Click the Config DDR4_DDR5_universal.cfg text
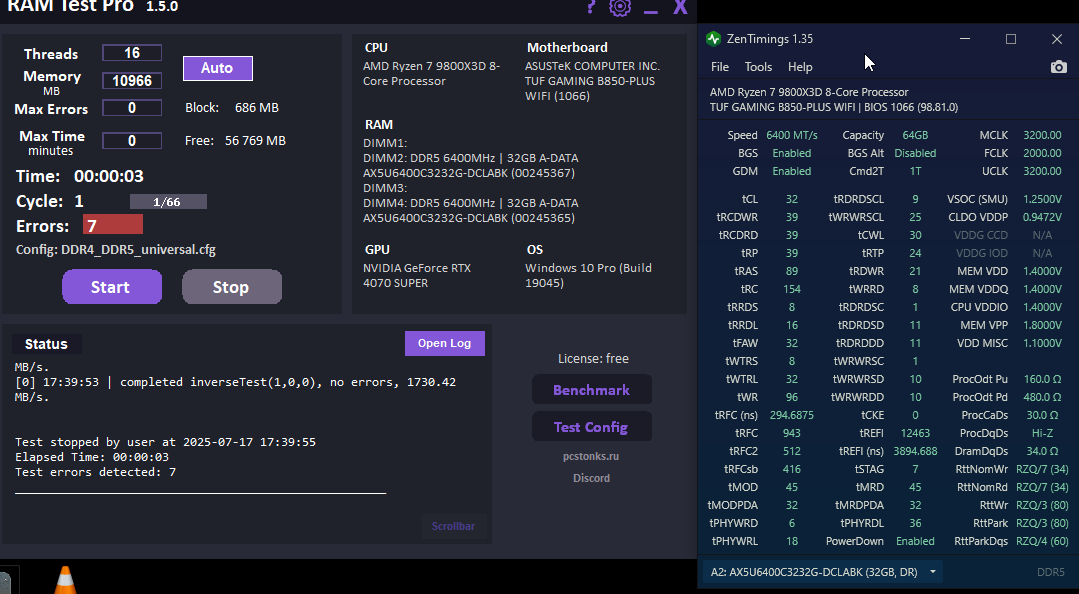Screen dimensions: 1079x594 [x=116, y=250]
